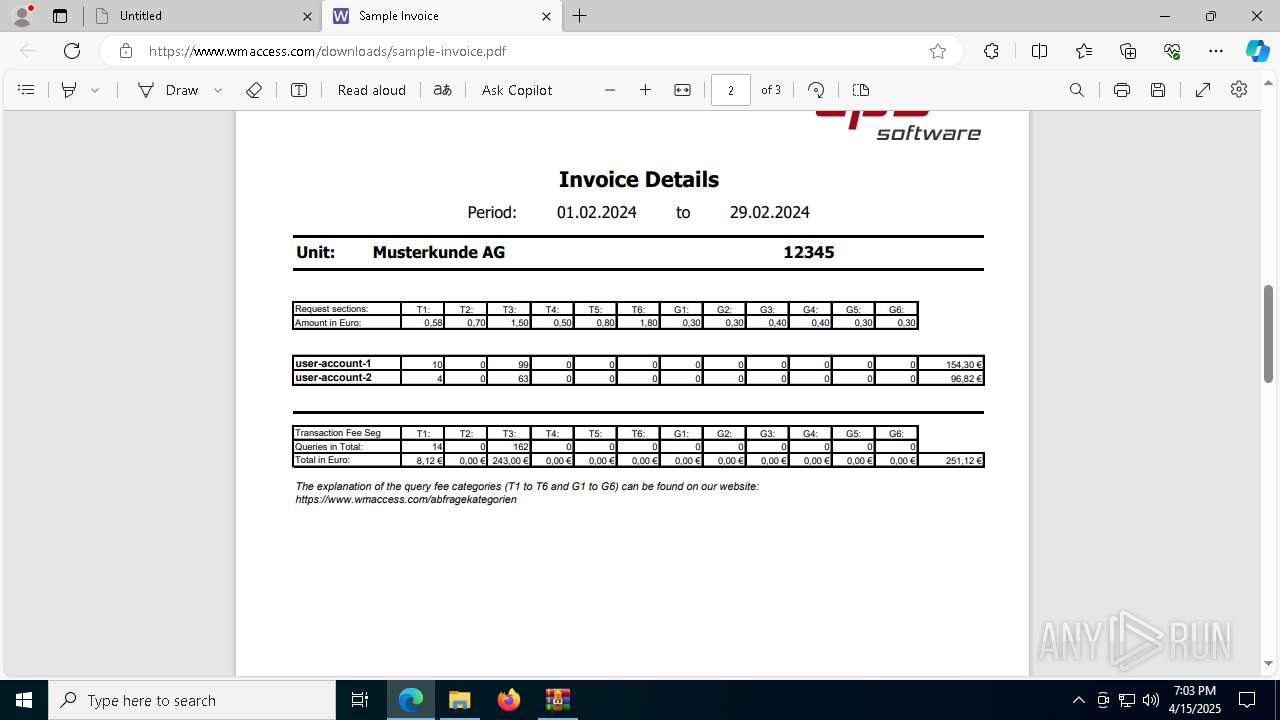Show the PDF table of contents
Viewport: 1280px width, 720px height.
click(x=27, y=90)
